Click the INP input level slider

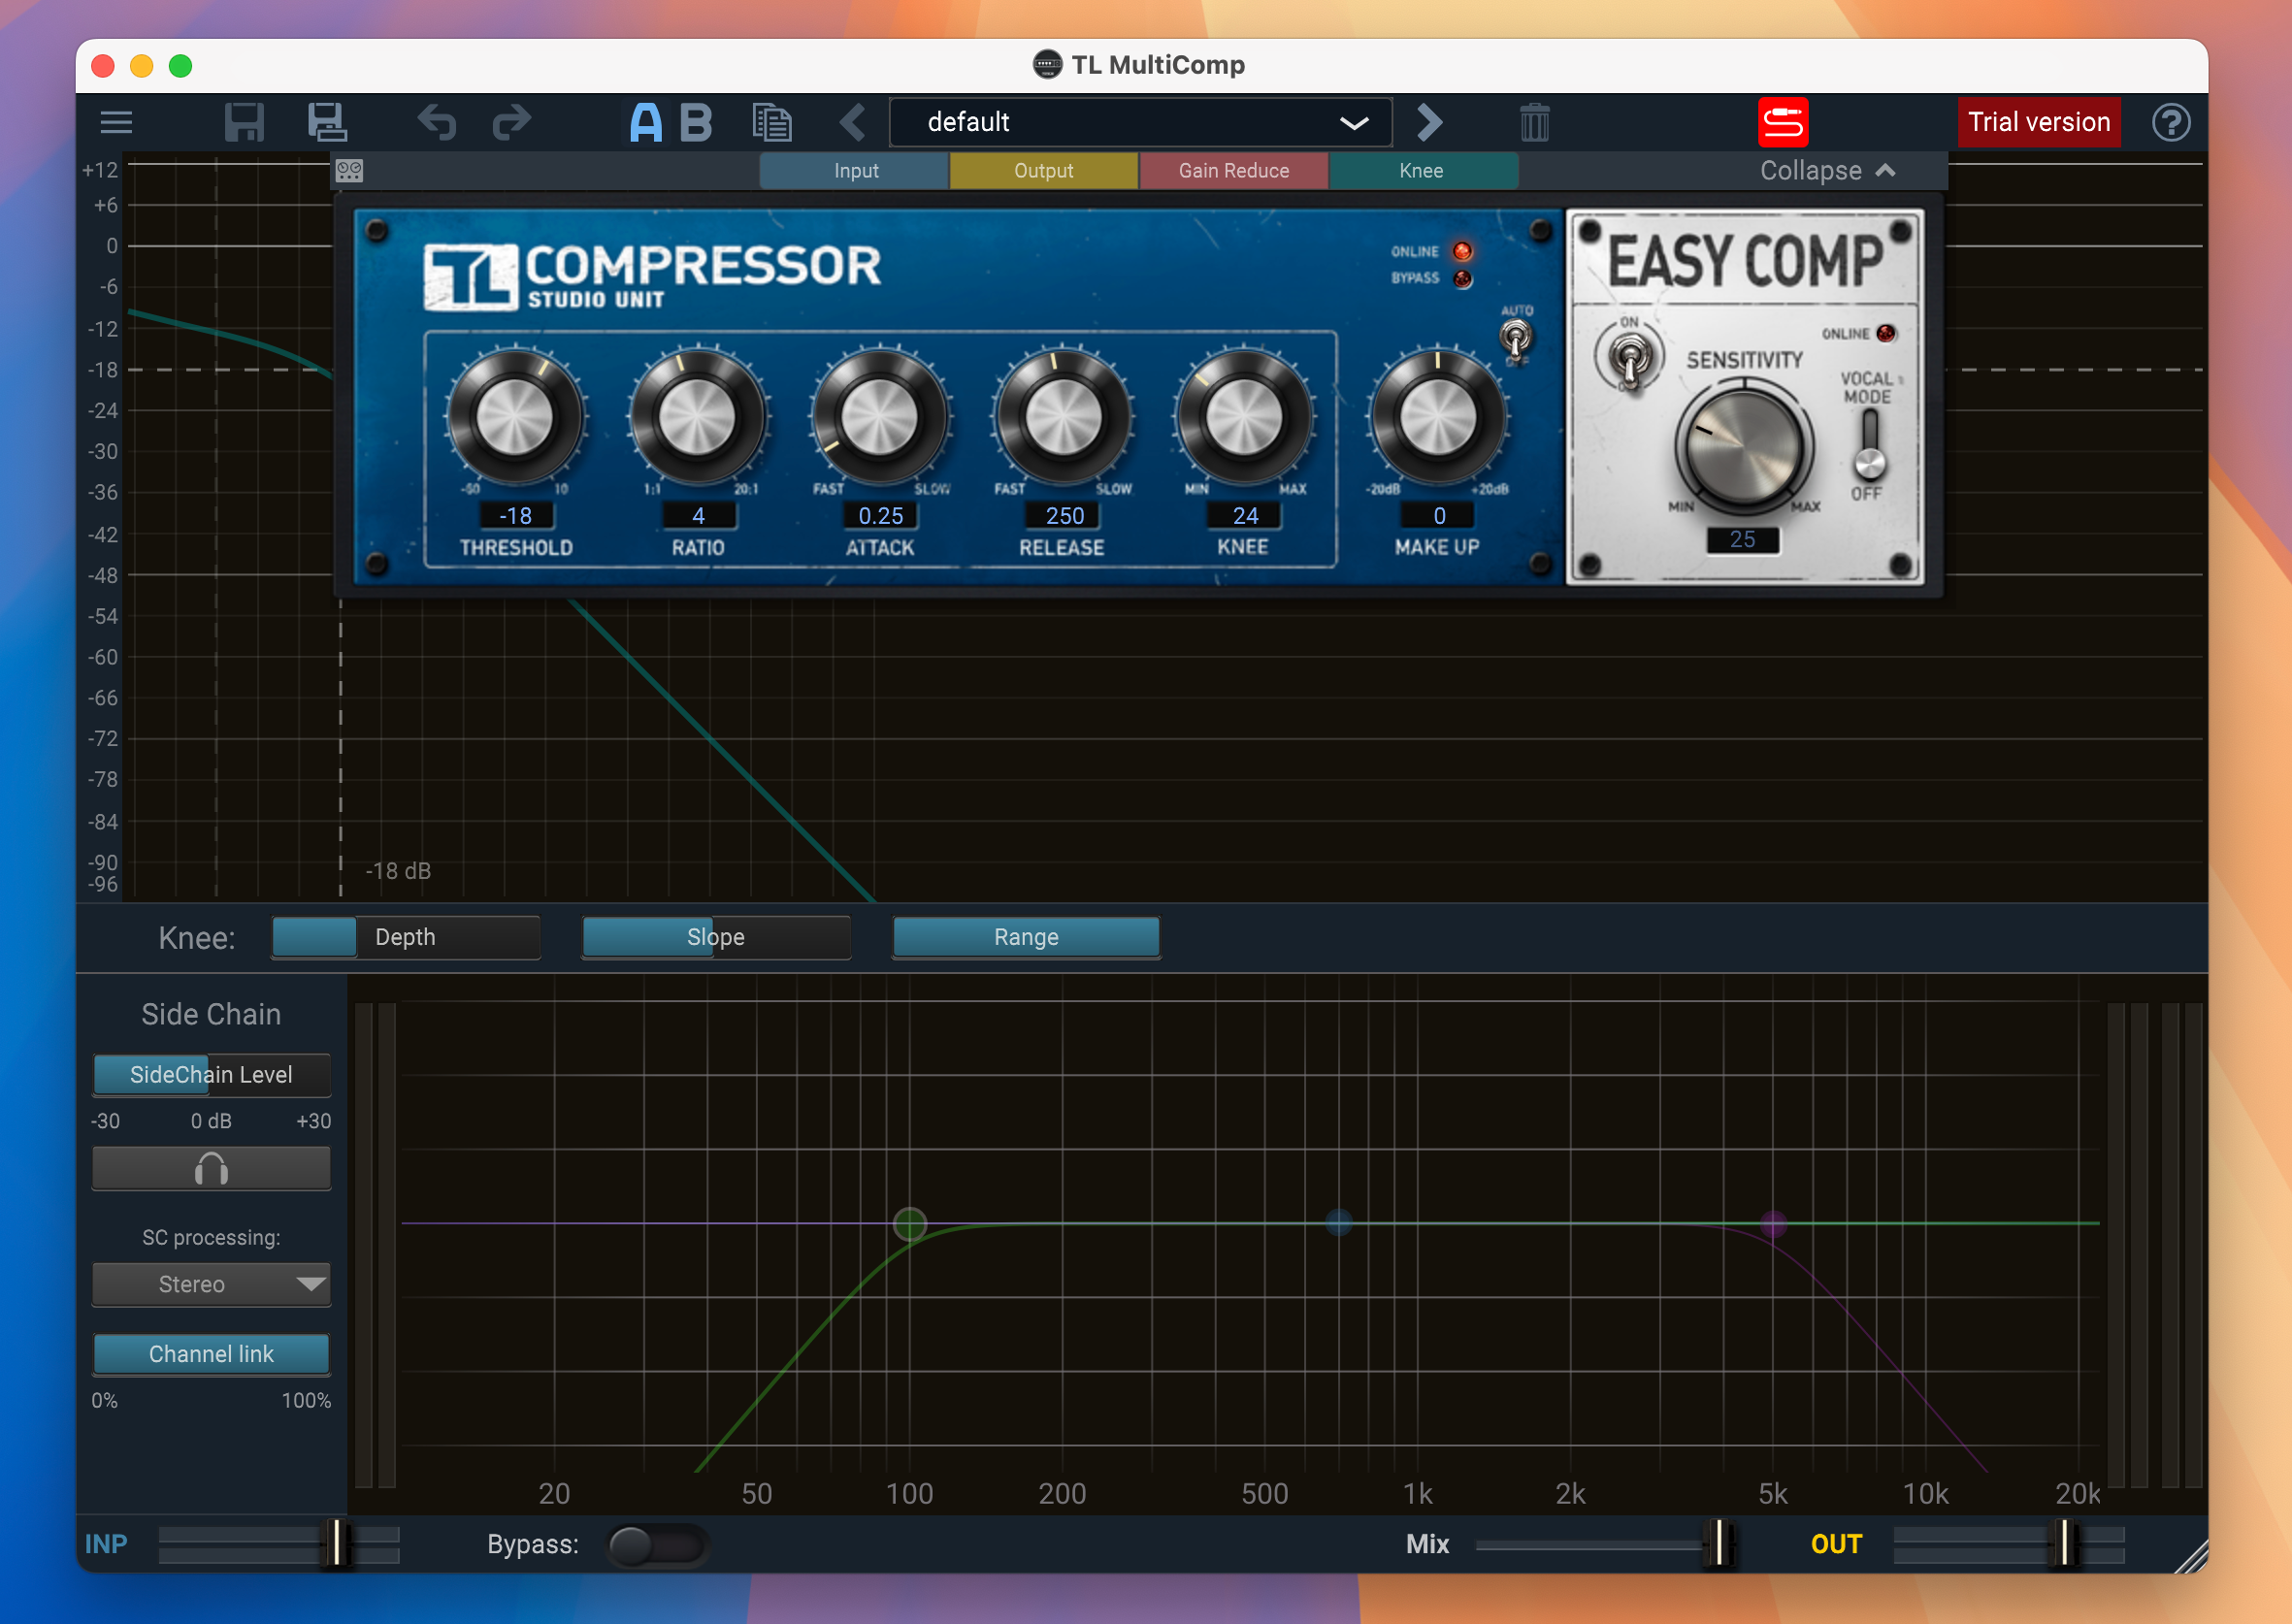click(279, 1544)
